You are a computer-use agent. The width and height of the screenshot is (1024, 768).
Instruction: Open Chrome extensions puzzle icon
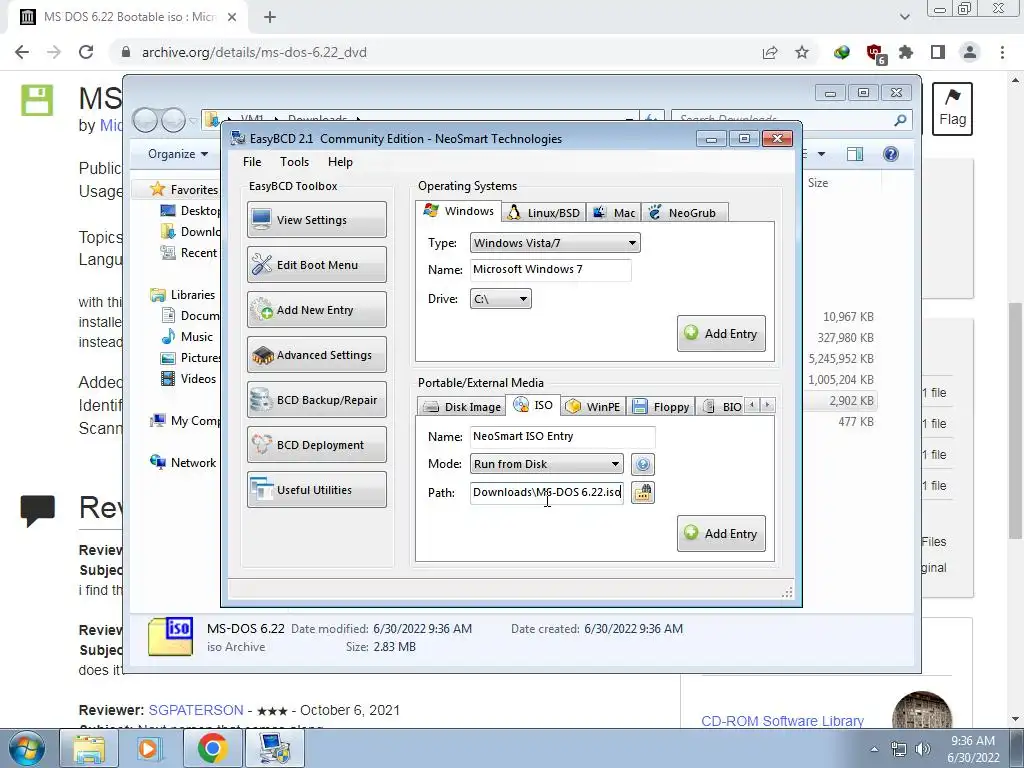point(906,52)
